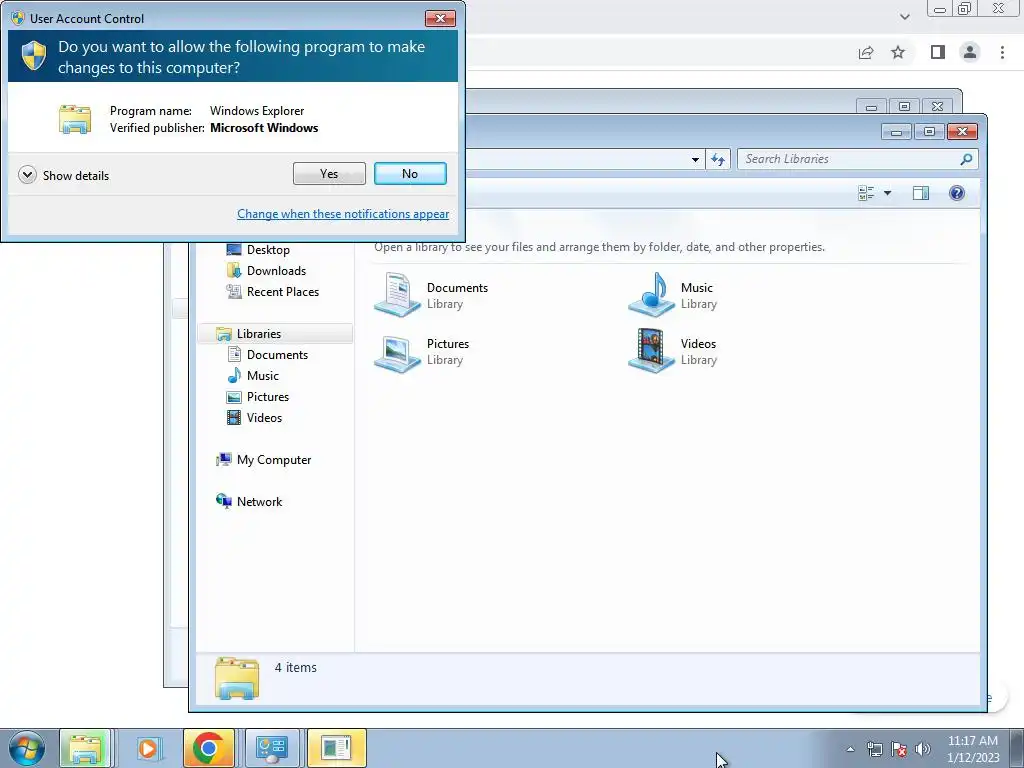Image resolution: width=1024 pixels, height=768 pixels.
Task: Open Action Center flag tray icon
Action: click(x=899, y=749)
